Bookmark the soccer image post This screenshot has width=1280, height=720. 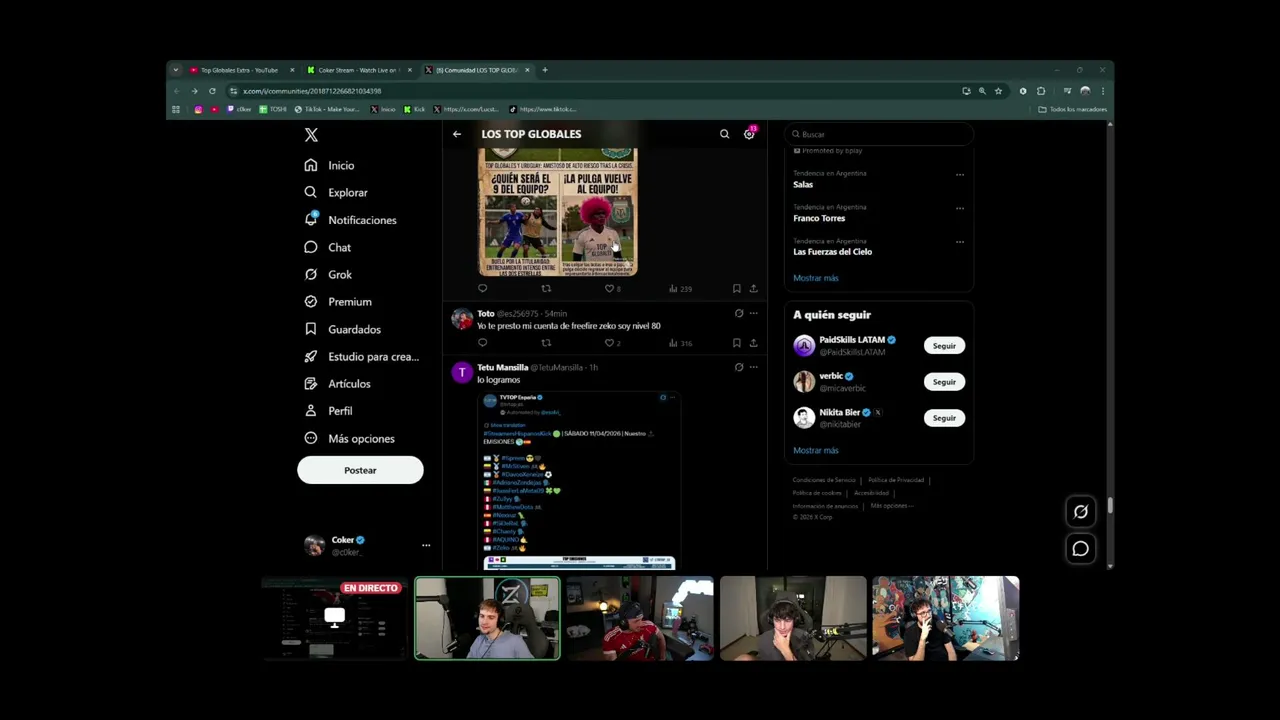click(x=737, y=288)
